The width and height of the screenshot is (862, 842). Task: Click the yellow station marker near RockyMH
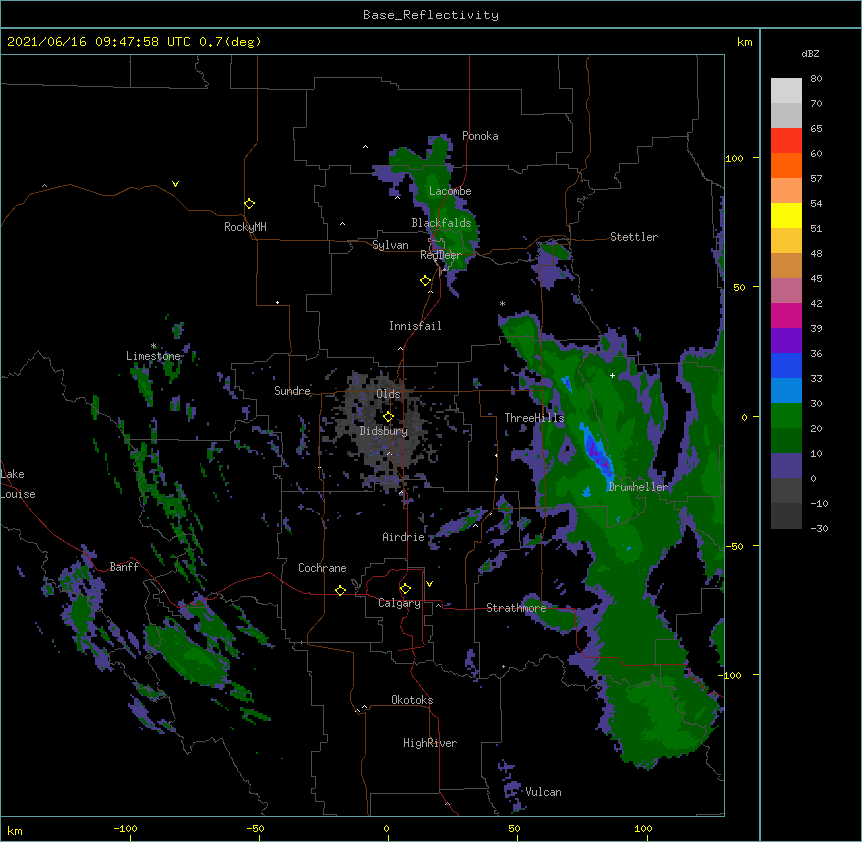[x=249, y=204]
